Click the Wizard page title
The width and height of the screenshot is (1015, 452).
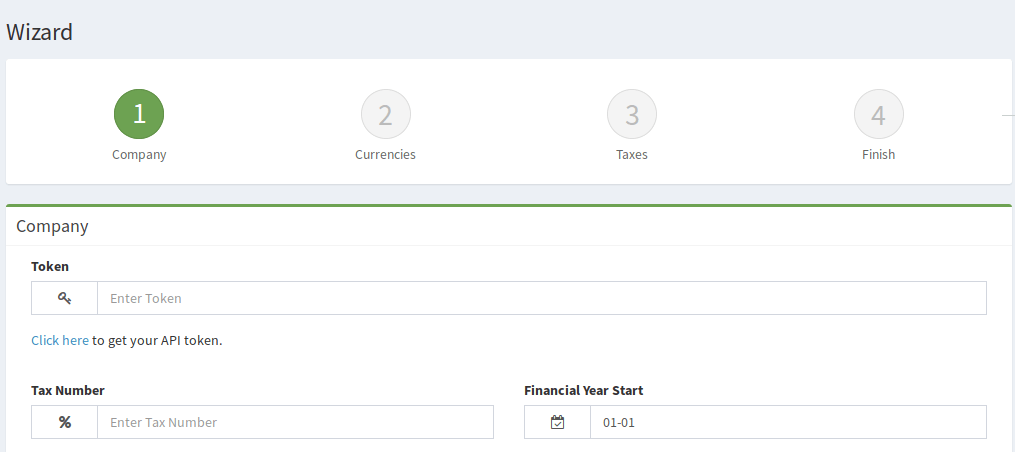tap(39, 31)
